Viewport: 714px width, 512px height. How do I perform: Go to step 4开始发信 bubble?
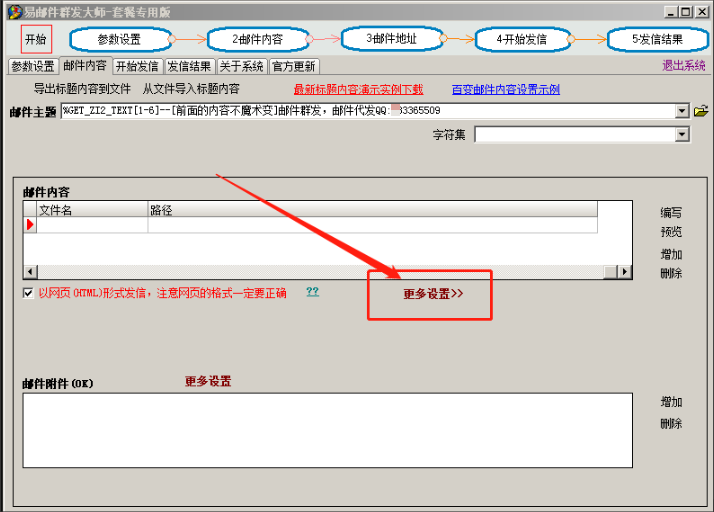click(522, 39)
